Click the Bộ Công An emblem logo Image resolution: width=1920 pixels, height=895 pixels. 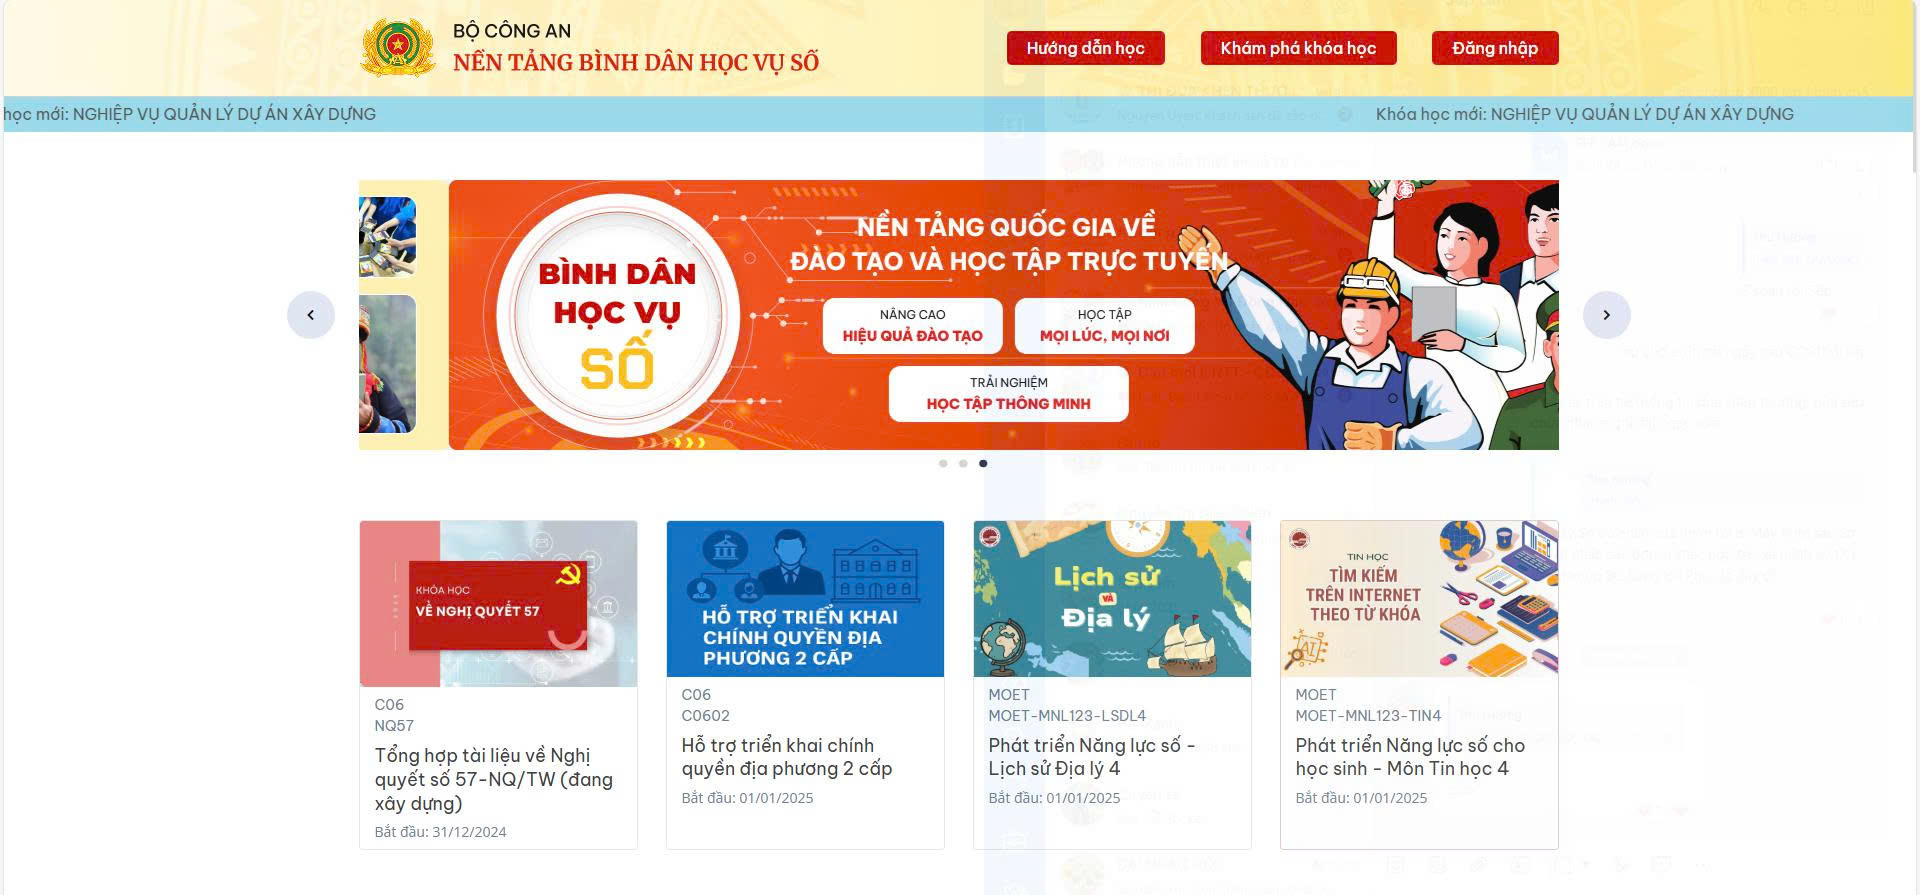click(x=398, y=47)
